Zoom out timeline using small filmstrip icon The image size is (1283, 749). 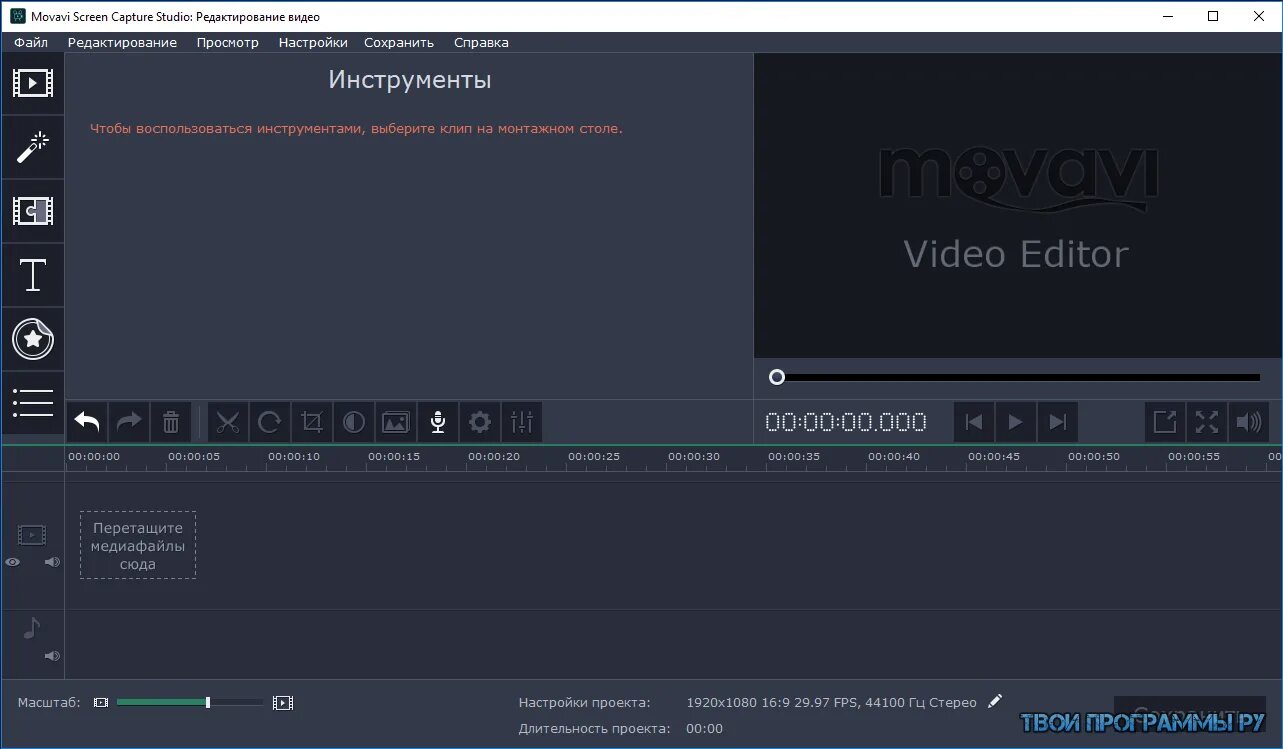click(x=101, y=703)
